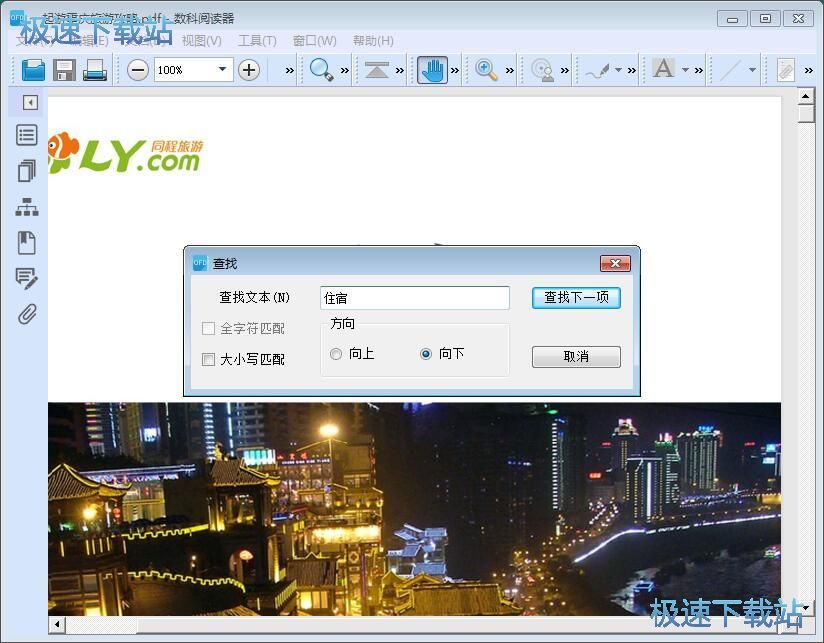Open the document outline panel icon
This screenshot has width=824, height=643.
point(29,135)
